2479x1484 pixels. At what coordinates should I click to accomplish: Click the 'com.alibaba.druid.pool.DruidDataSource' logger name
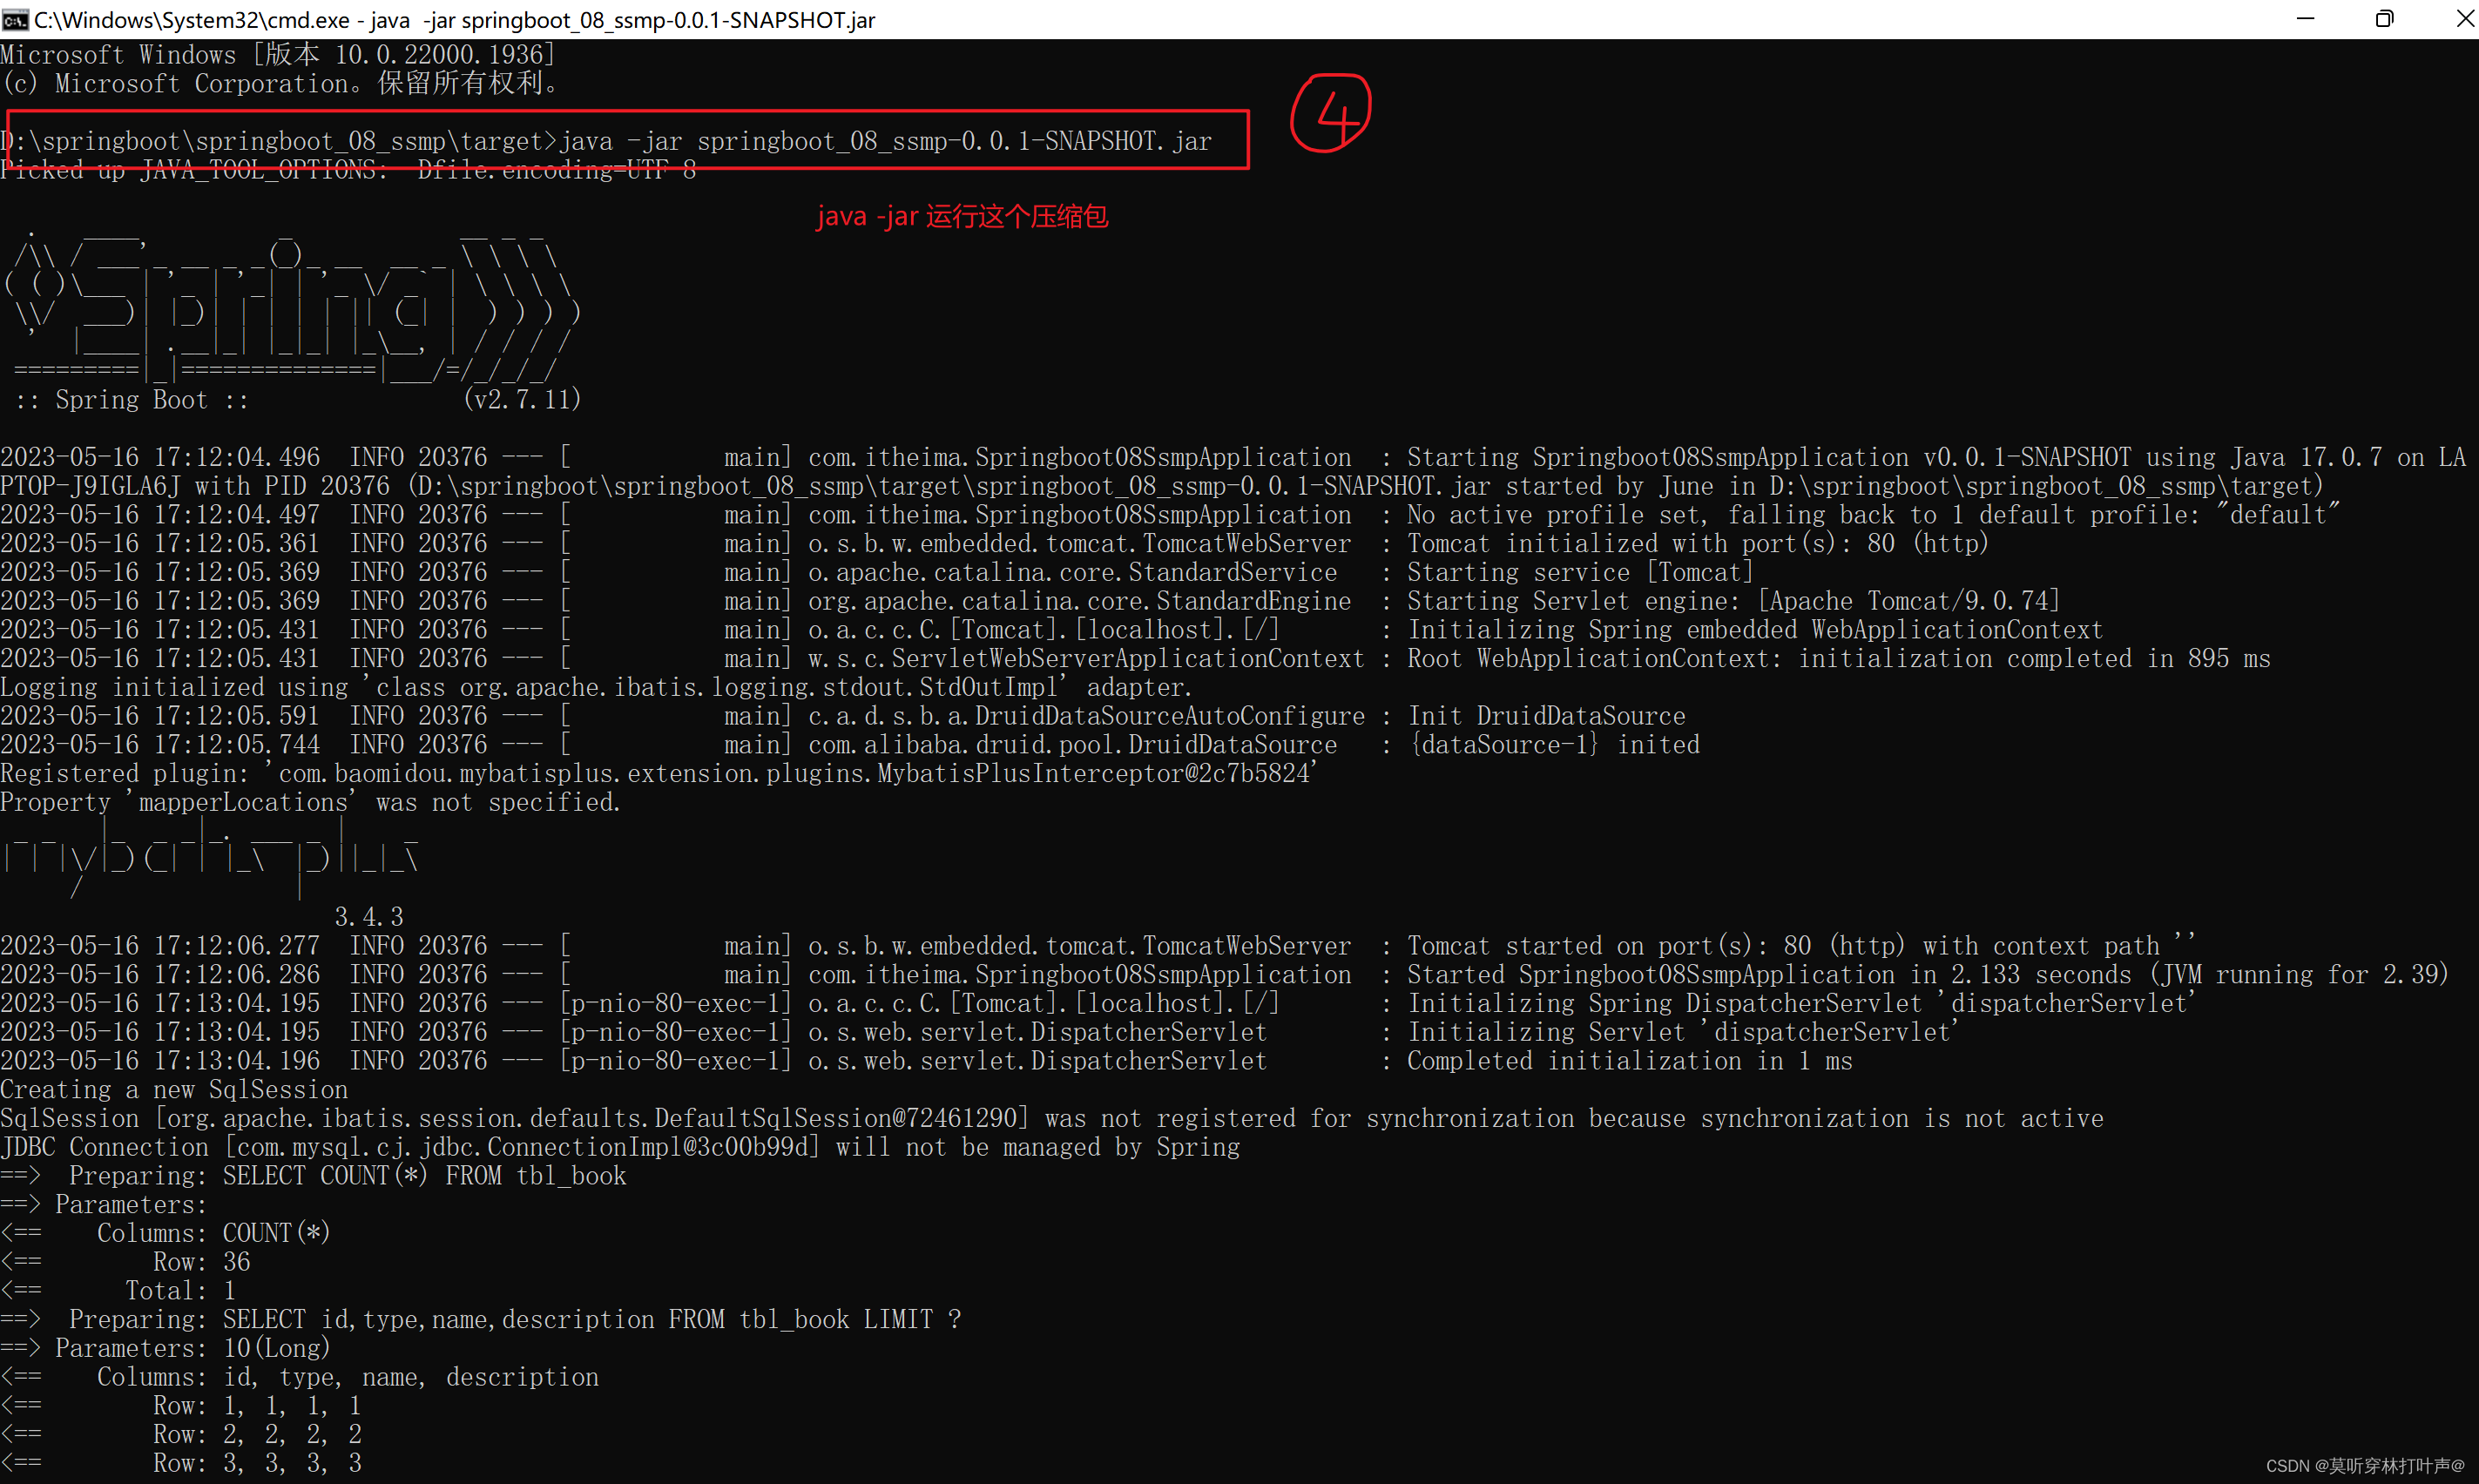(1072, 745)
